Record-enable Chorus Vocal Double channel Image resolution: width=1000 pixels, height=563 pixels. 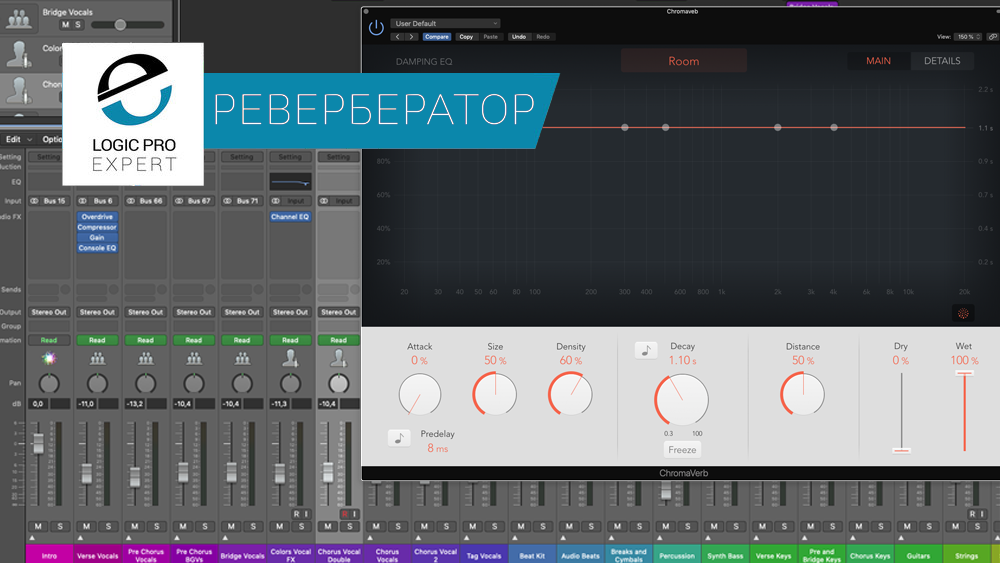[x=345, y=514]
